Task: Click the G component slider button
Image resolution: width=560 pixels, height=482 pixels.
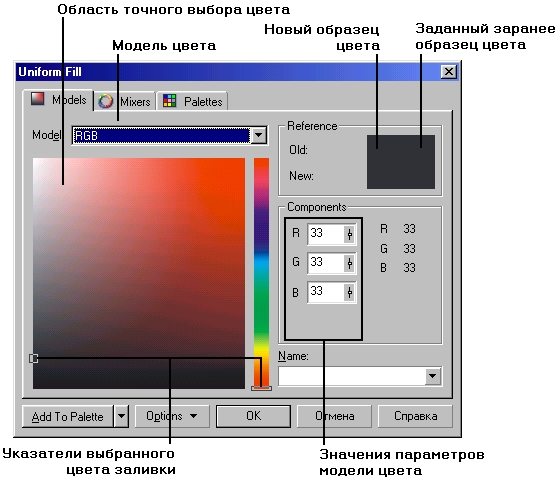Action: pos(350,263)
